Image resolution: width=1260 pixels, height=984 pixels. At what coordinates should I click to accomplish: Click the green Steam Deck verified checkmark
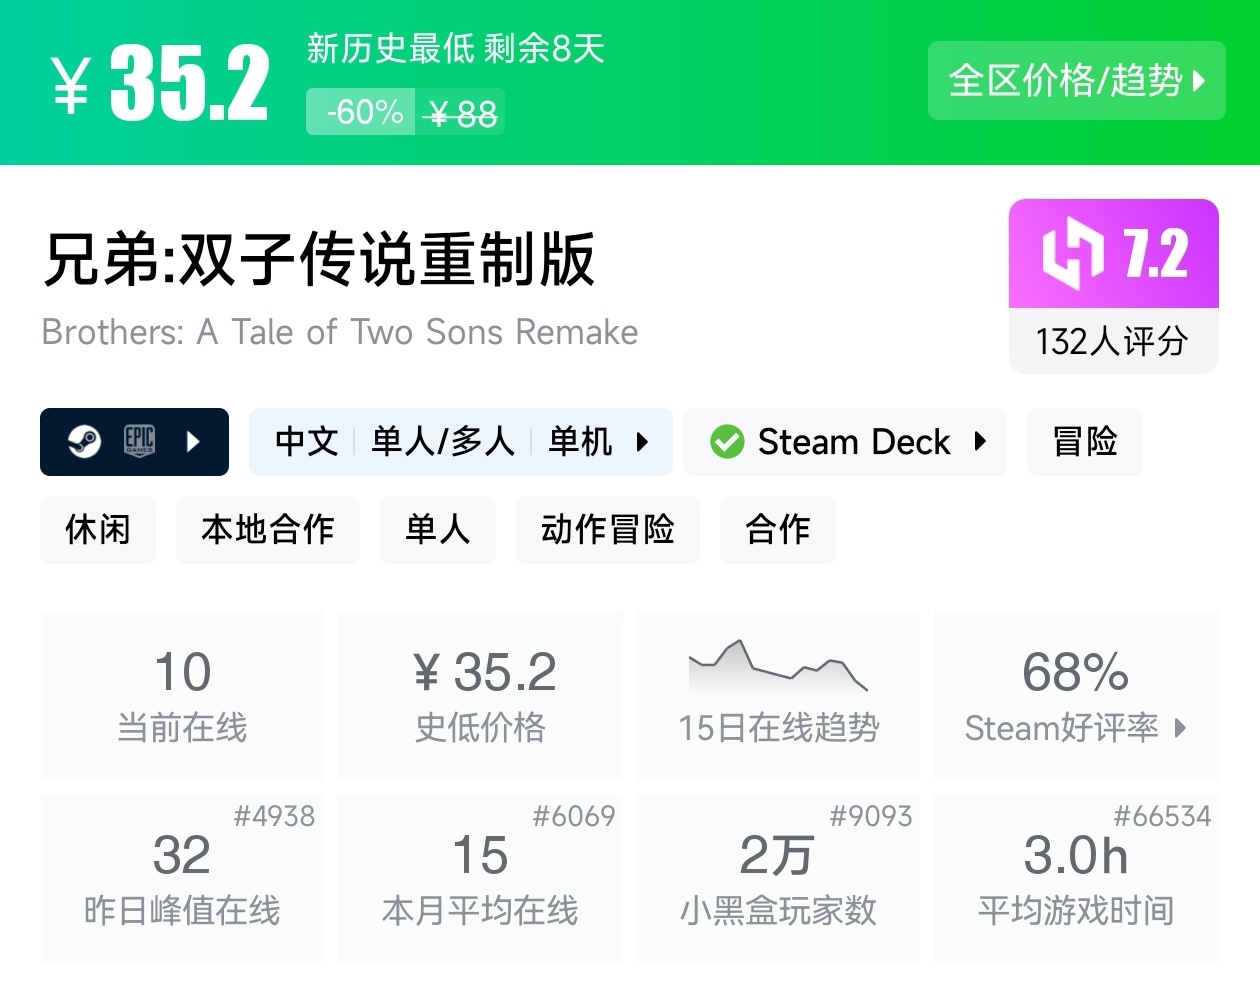(x=727, y=441)
